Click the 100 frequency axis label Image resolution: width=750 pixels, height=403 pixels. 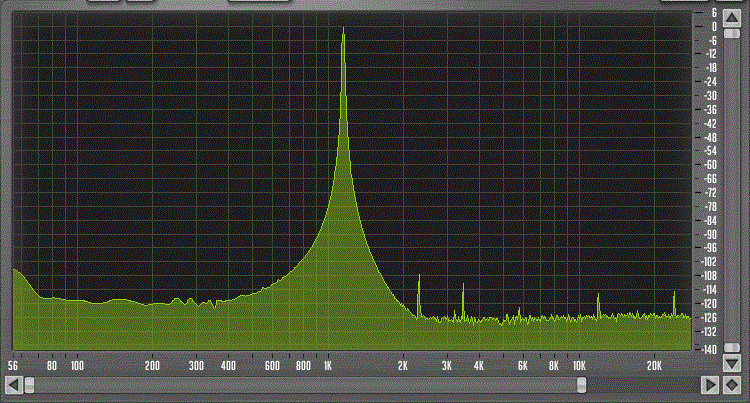[x=77, y=366]
